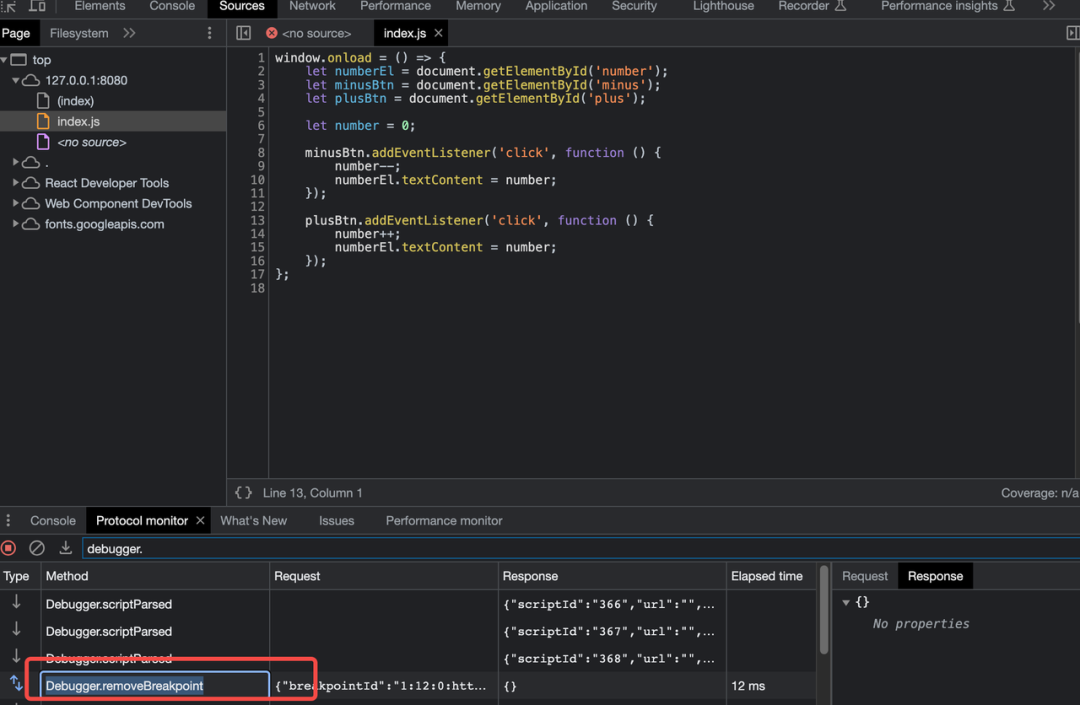Select index.js in the file tree
Image resolution: width=1080 pixels, height=705 pixels.
point(79,121)
